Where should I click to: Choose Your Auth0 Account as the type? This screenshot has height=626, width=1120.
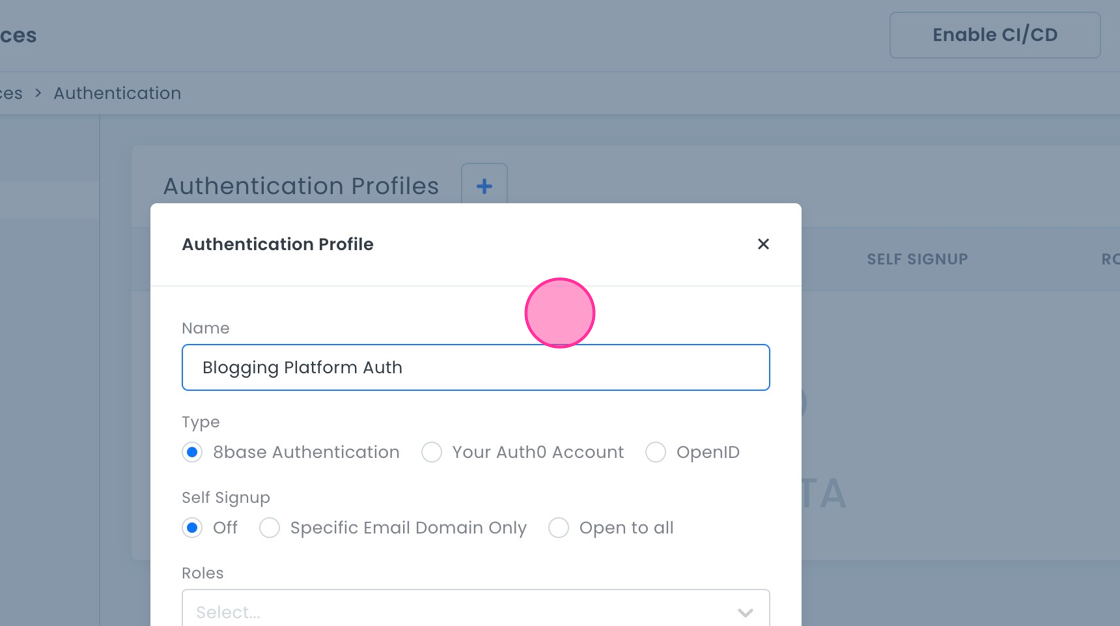point(431,452)
